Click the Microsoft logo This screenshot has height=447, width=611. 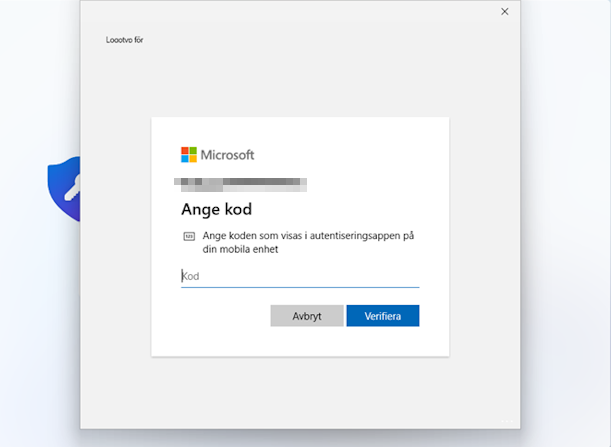(x=217, y=155)
